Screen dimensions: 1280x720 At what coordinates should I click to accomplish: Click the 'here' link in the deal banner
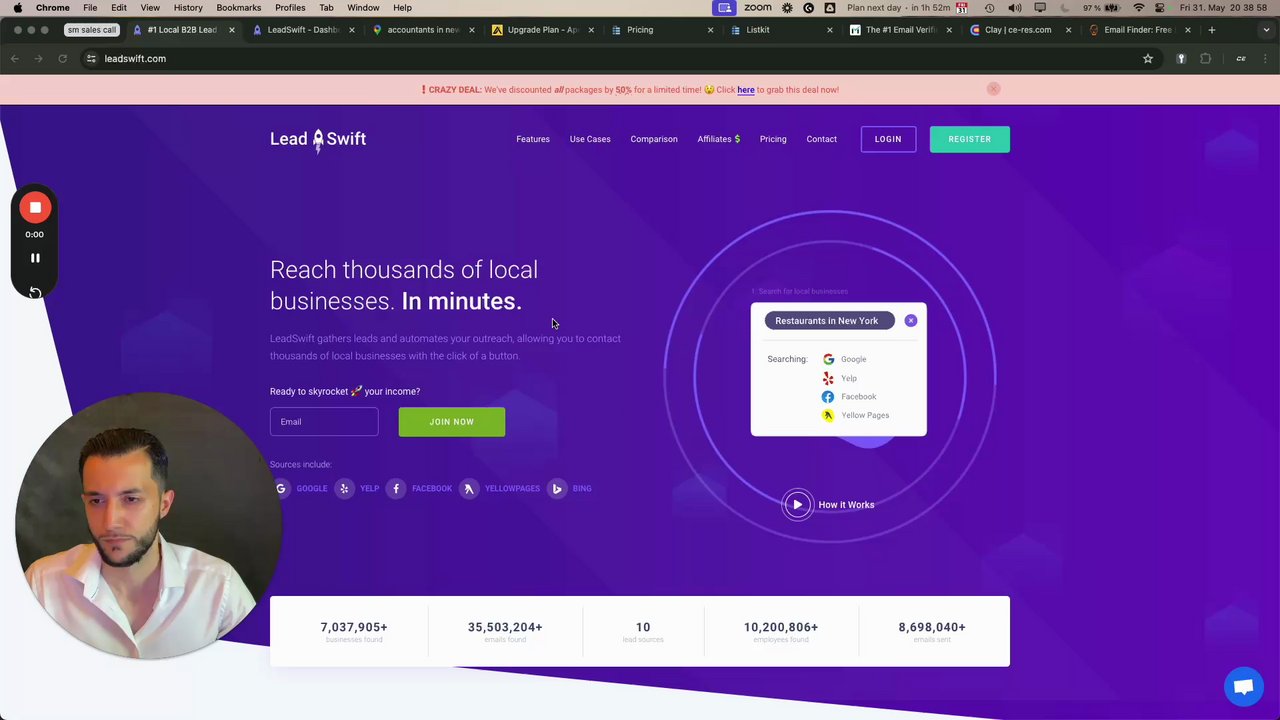(x=746, y=90)
